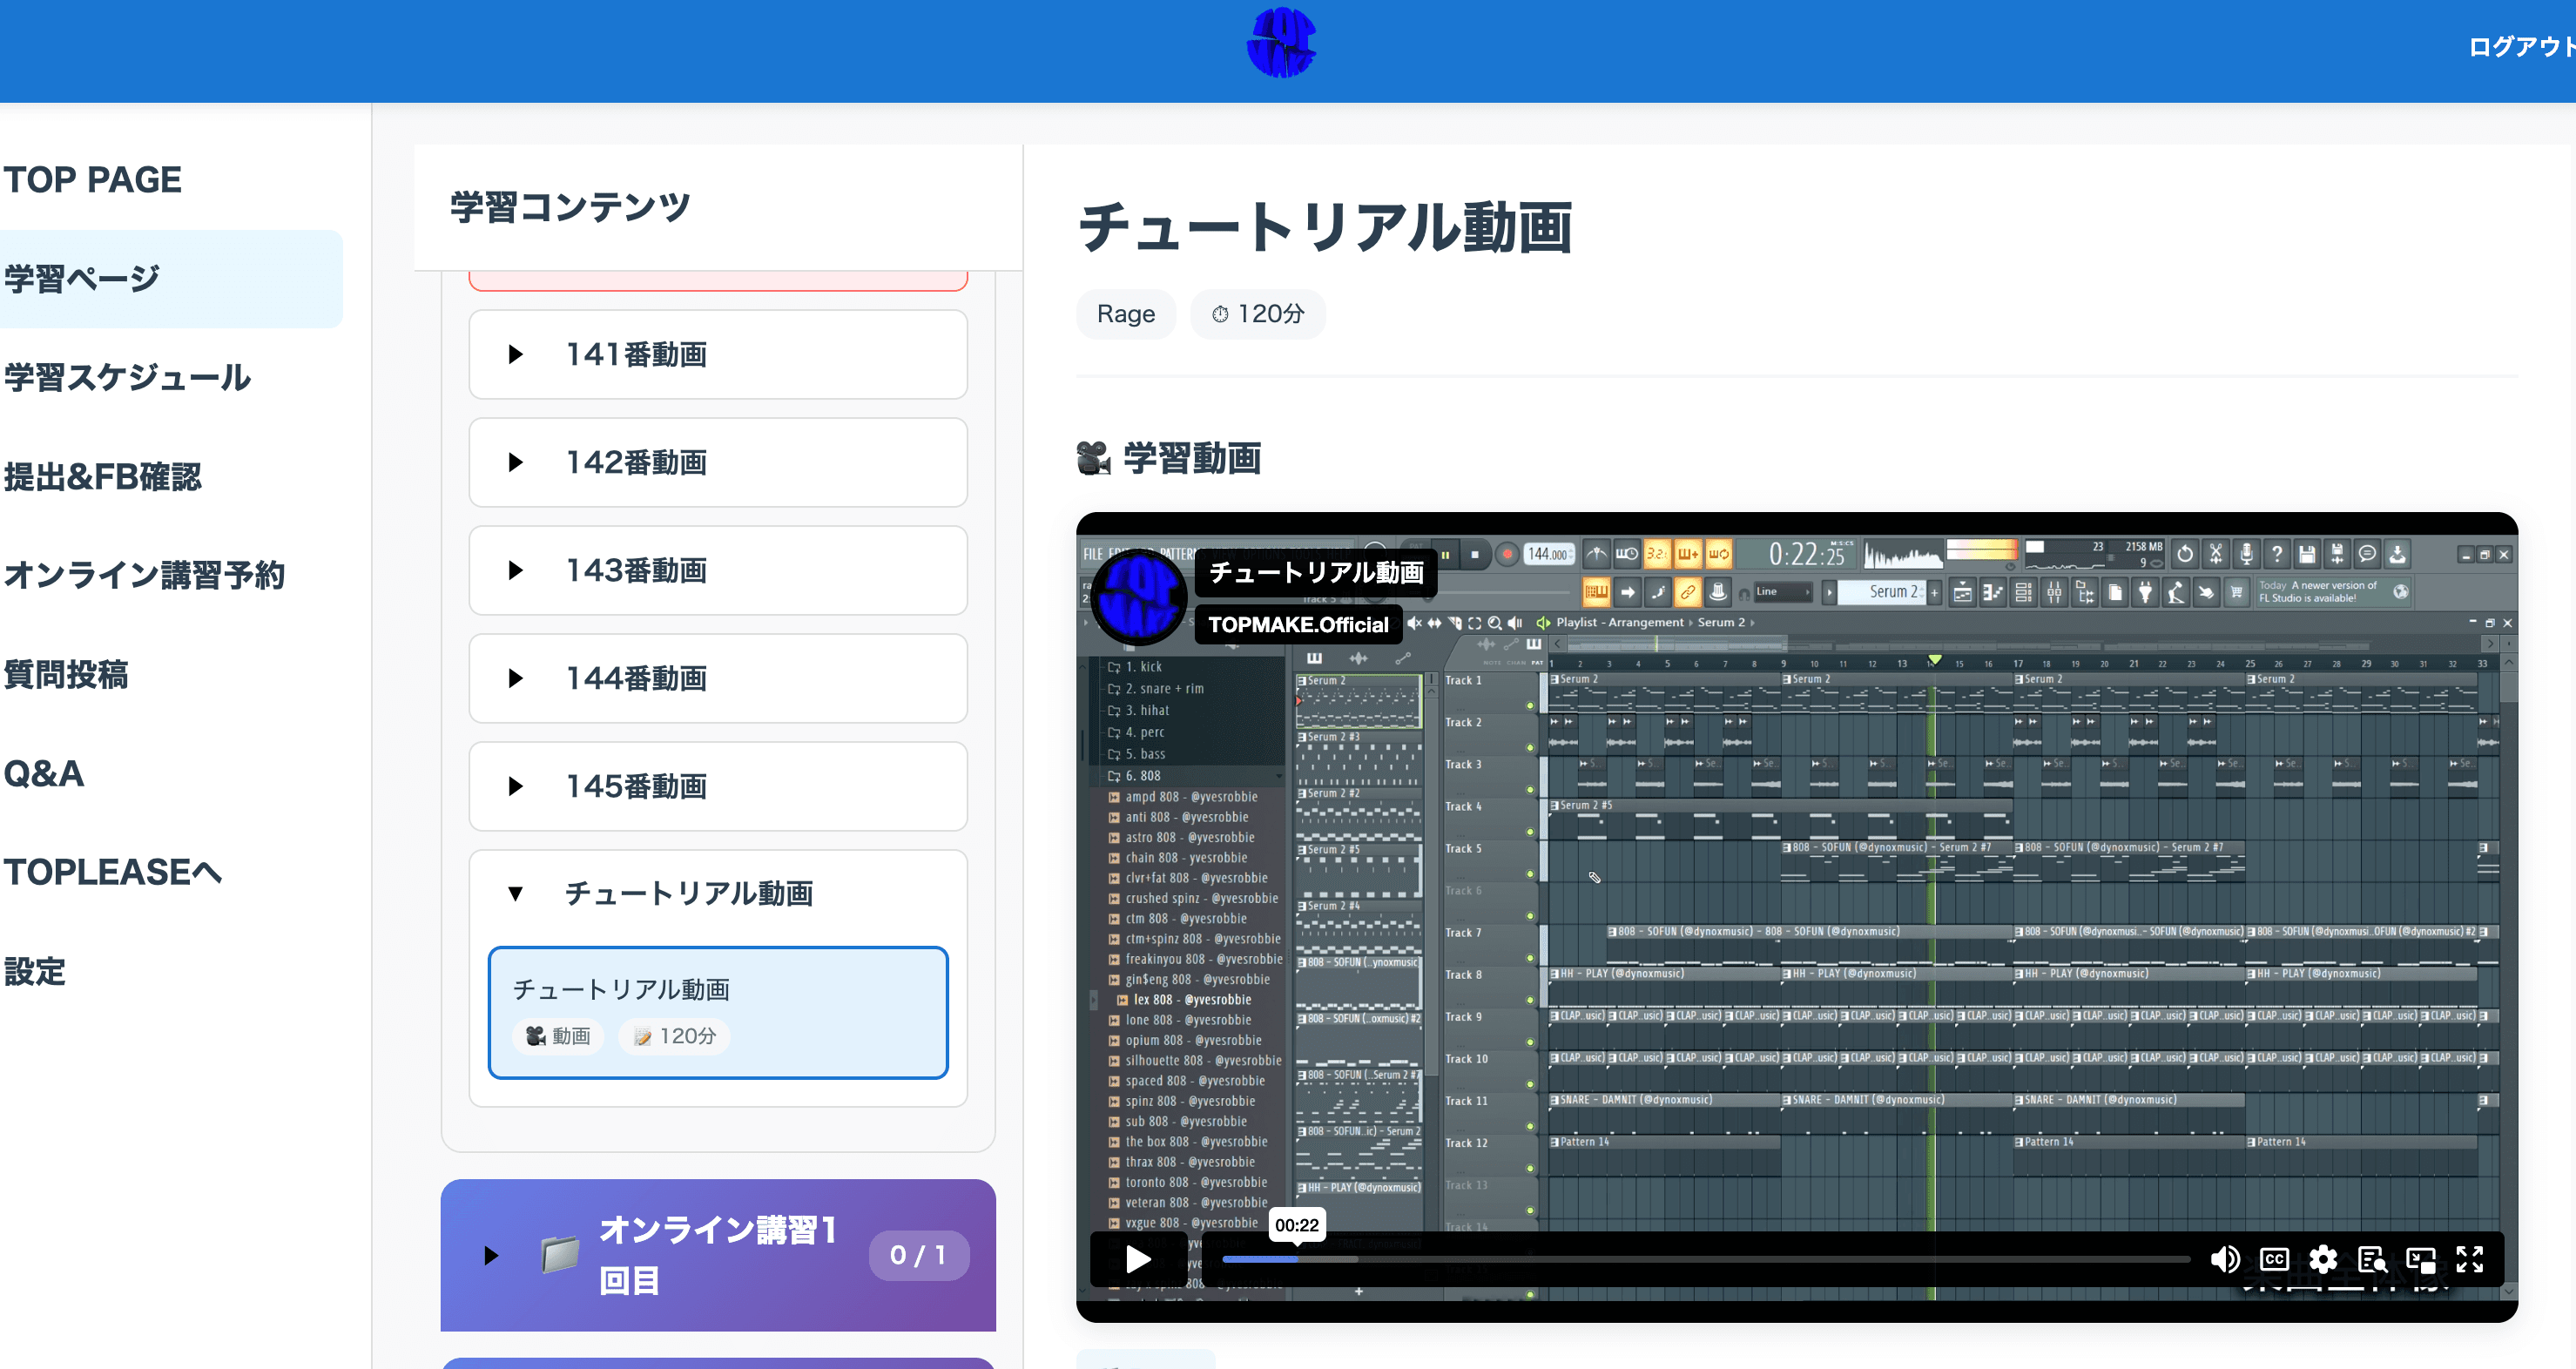2576x1369 pixels.
Task: Toggle the metronome in FL Studio
Action: (1598, 555)
